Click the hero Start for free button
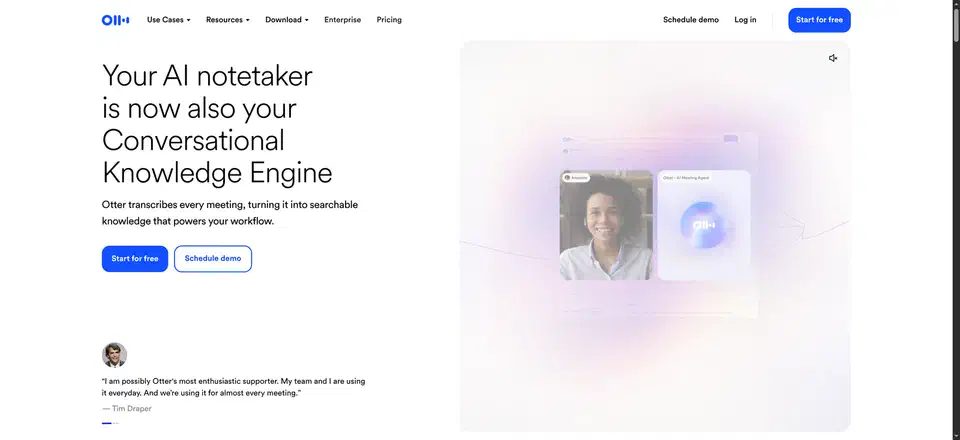960x440 pixels. click(135, 259)
